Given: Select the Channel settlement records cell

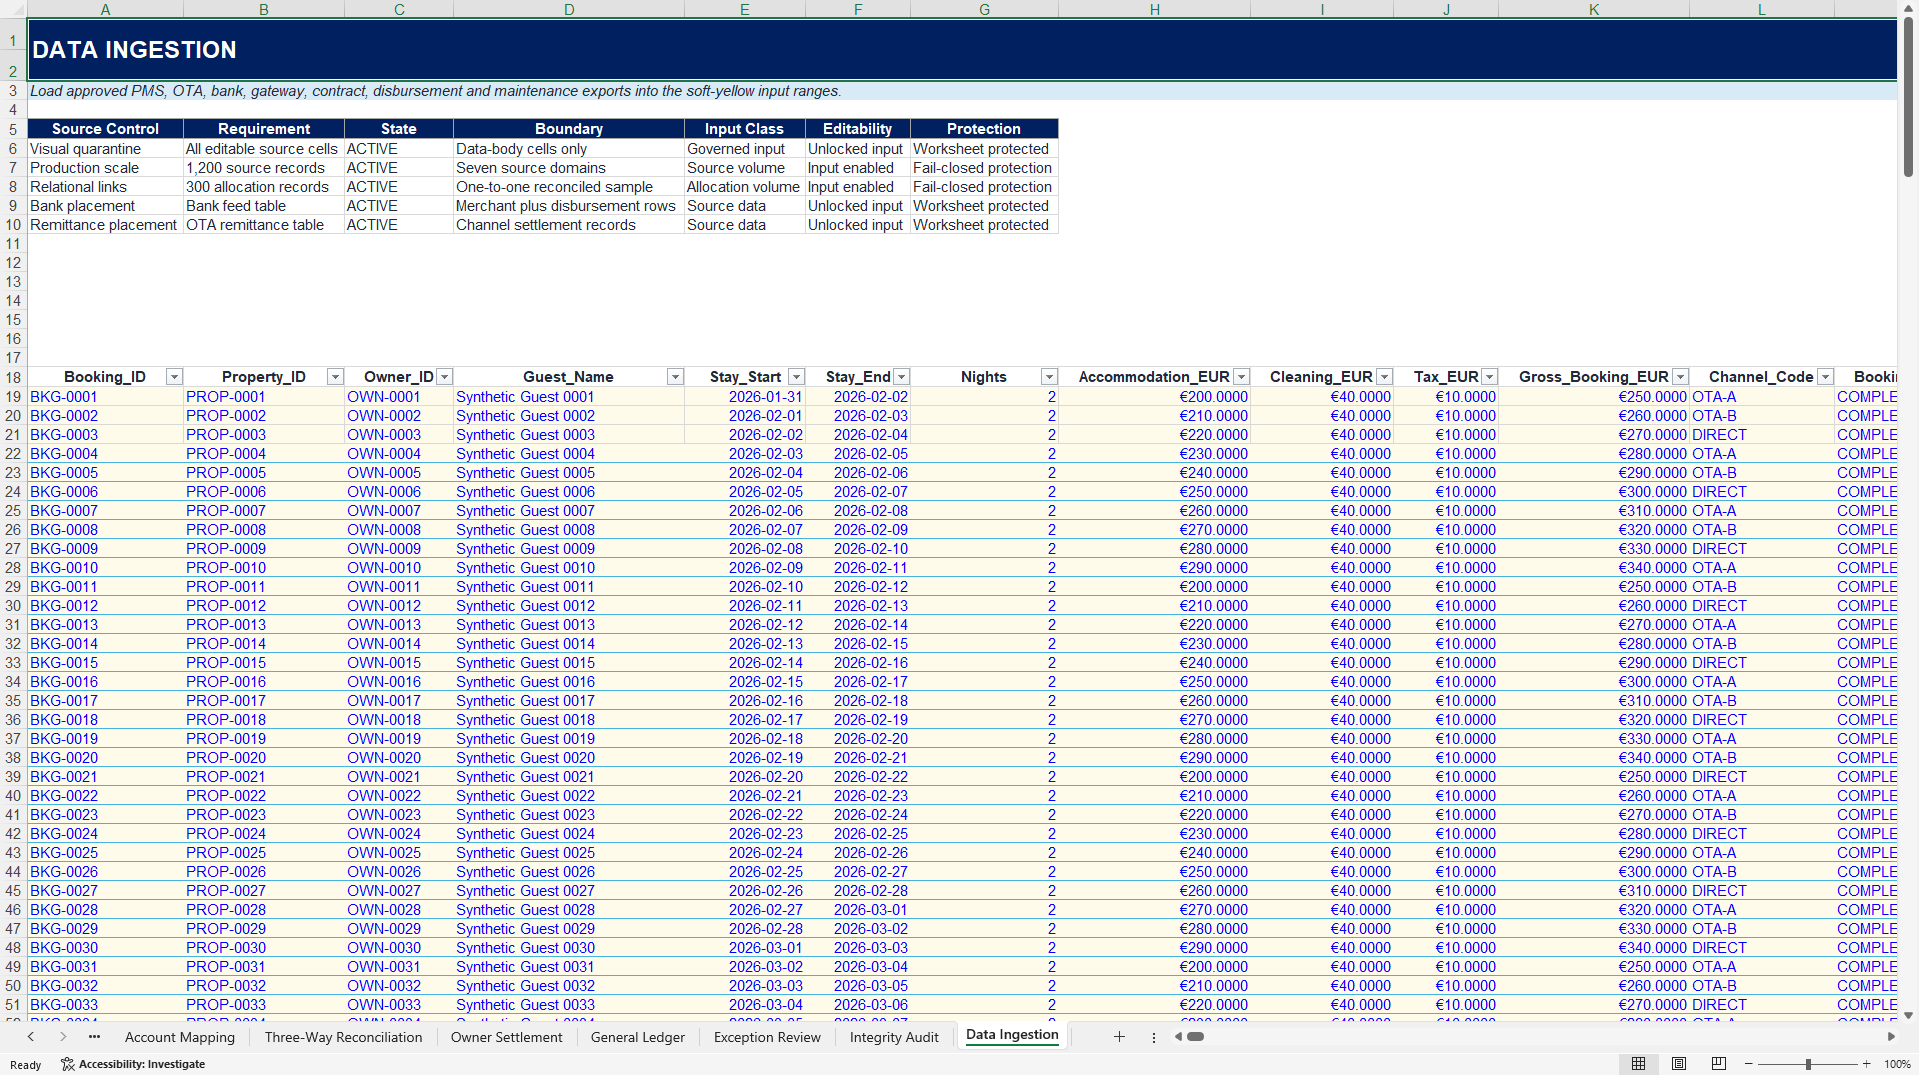Looking at the screenshot, I should tap(568, 225).
